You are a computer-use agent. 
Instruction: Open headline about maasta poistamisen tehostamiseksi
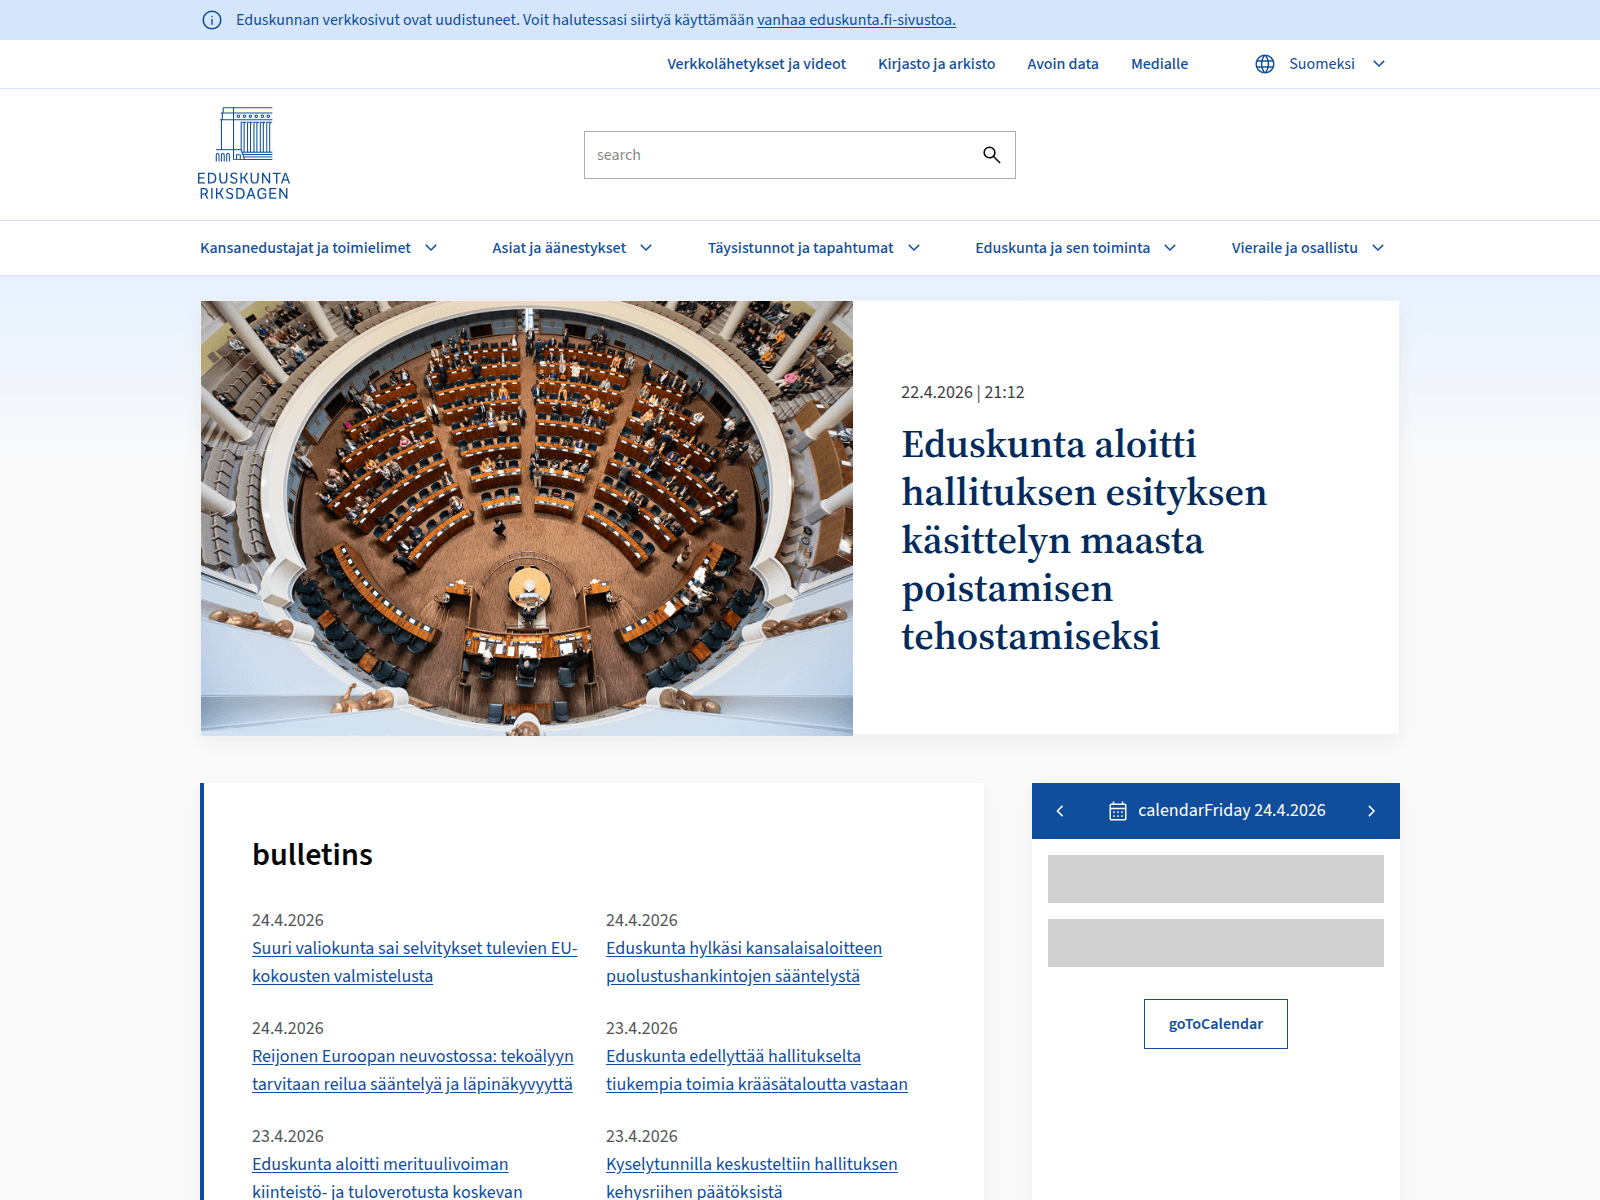pyautogui.click(x=1084, y=540)
